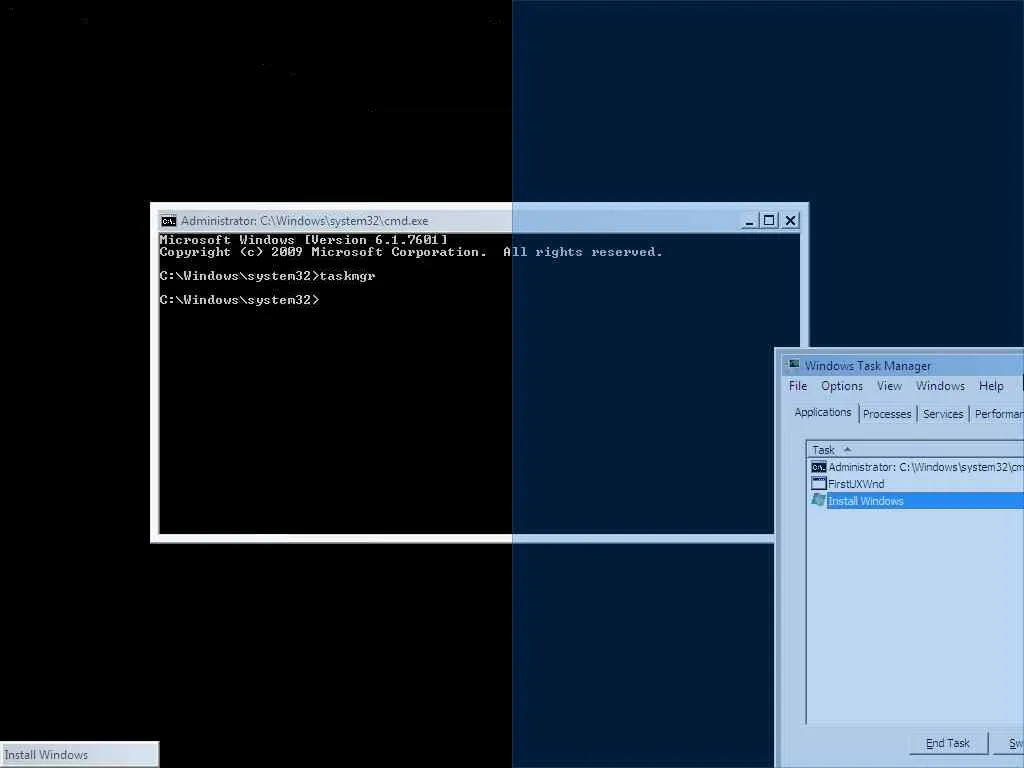This screenshot has width=1024, height=768.
Task: Select the FirstUXWnd task row
Action: pyautogui.click(x=916, y=484)
